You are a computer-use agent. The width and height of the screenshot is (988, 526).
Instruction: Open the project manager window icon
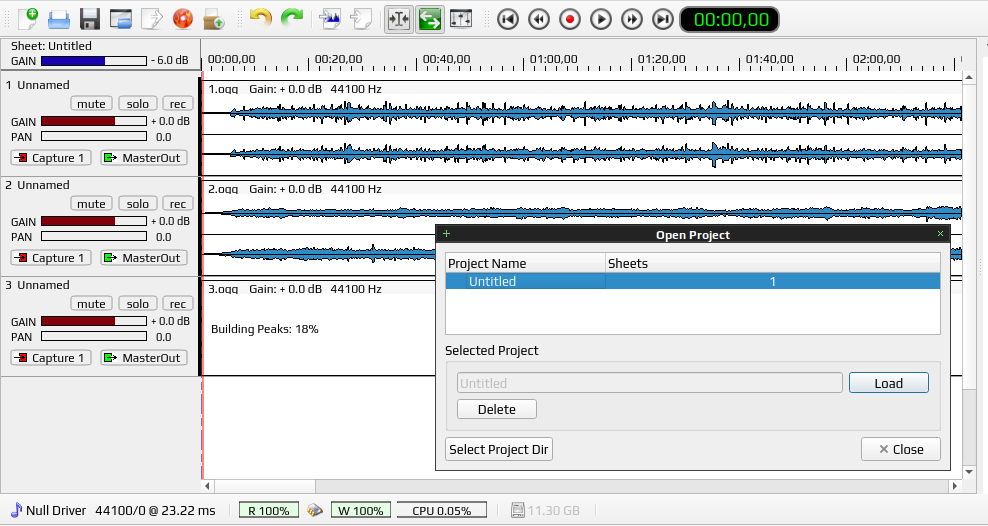(121, 19)
